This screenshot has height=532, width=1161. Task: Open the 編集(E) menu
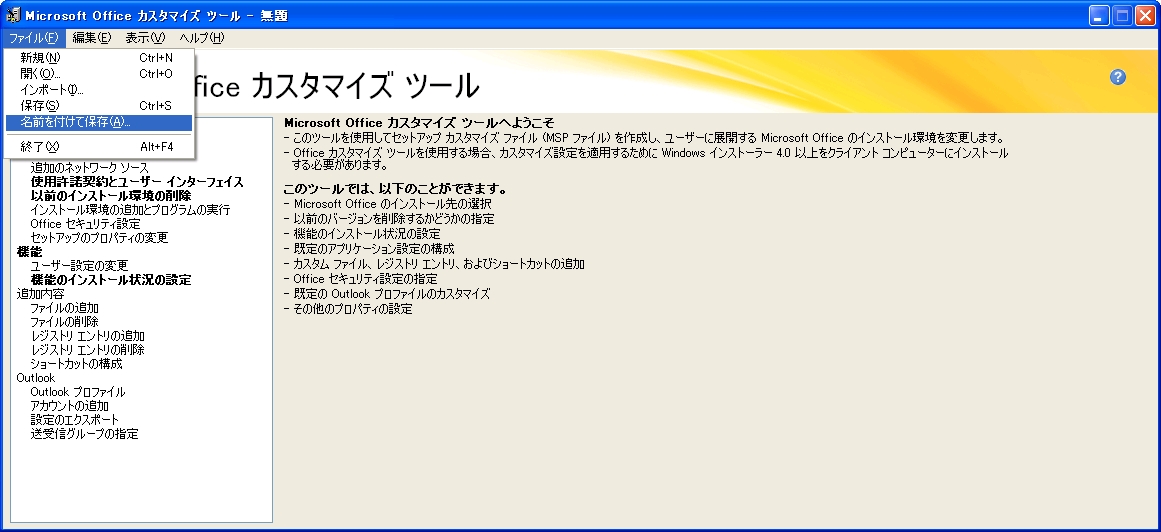(x=91, y=38)
